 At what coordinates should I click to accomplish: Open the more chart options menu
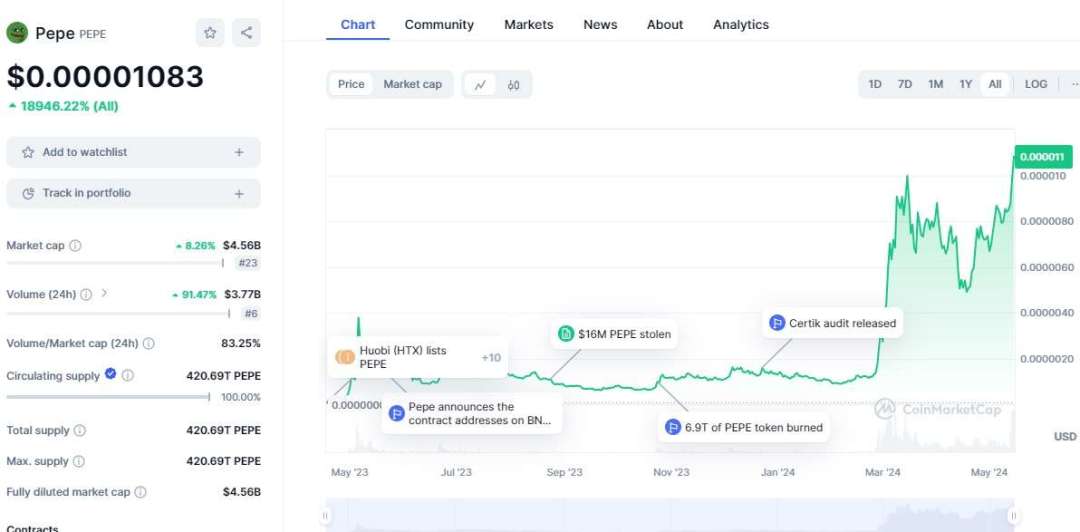tap(1071, 84)
